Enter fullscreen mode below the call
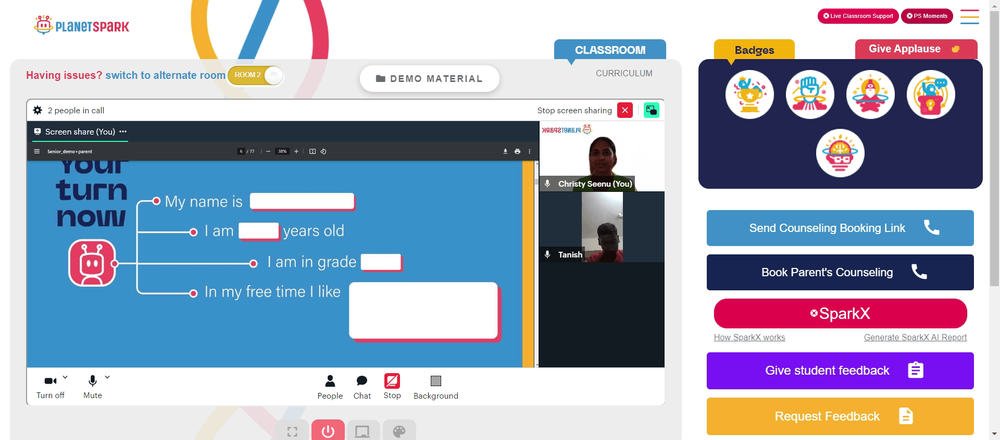The image size is (1000, 440). pos(292,431)
